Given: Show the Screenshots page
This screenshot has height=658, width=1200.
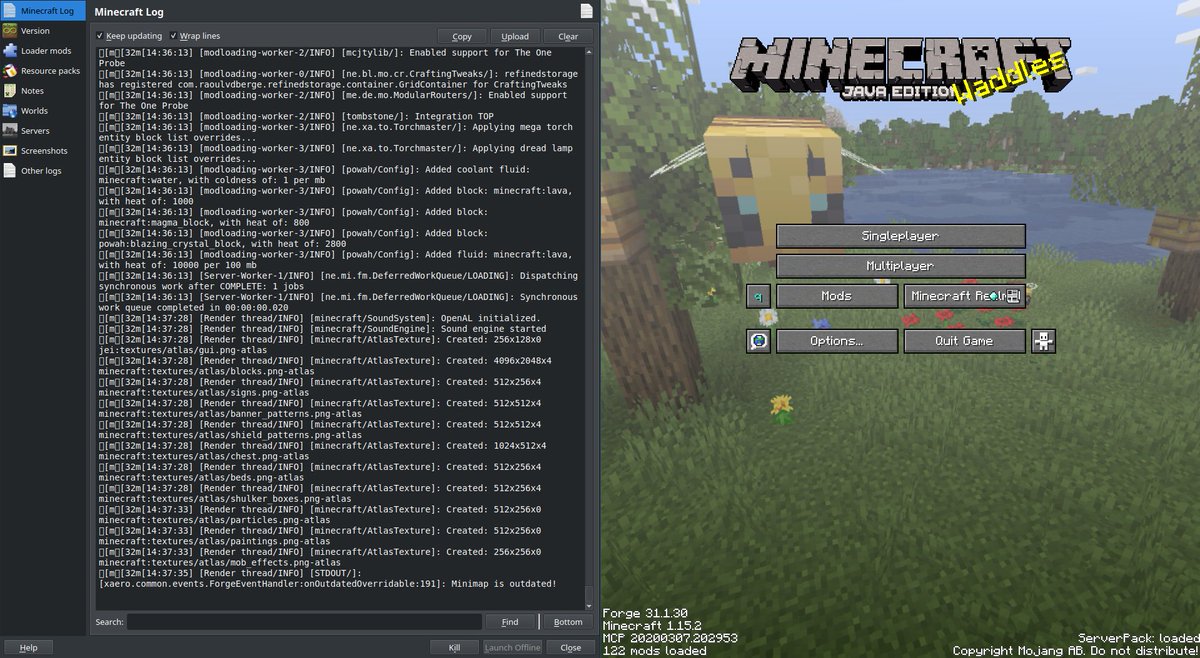Looking at the screenshot, I should (x=43, y=151).
